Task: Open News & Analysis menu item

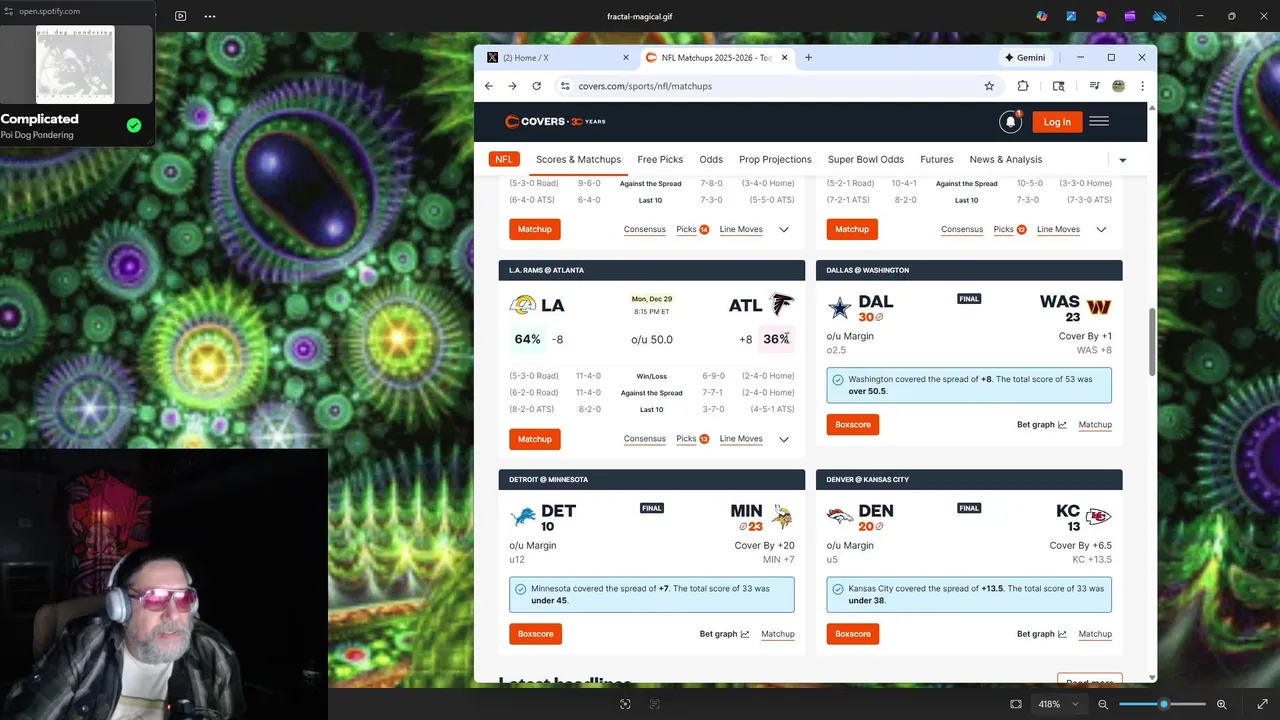Action: click(1005, 159)
